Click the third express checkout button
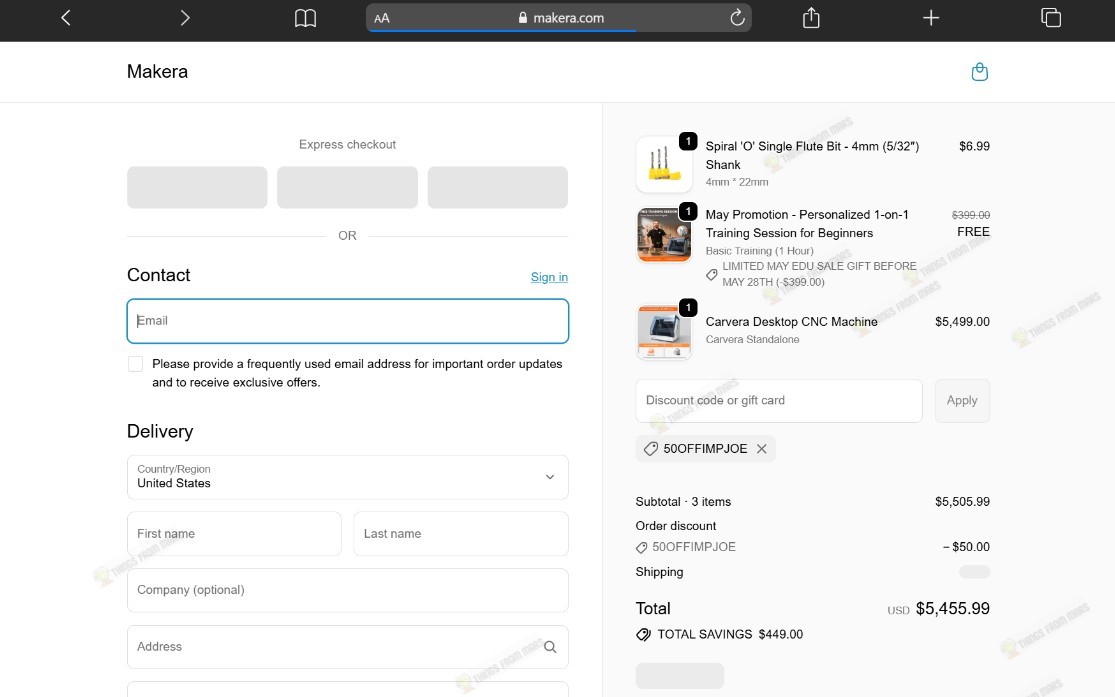 [498, 188]
